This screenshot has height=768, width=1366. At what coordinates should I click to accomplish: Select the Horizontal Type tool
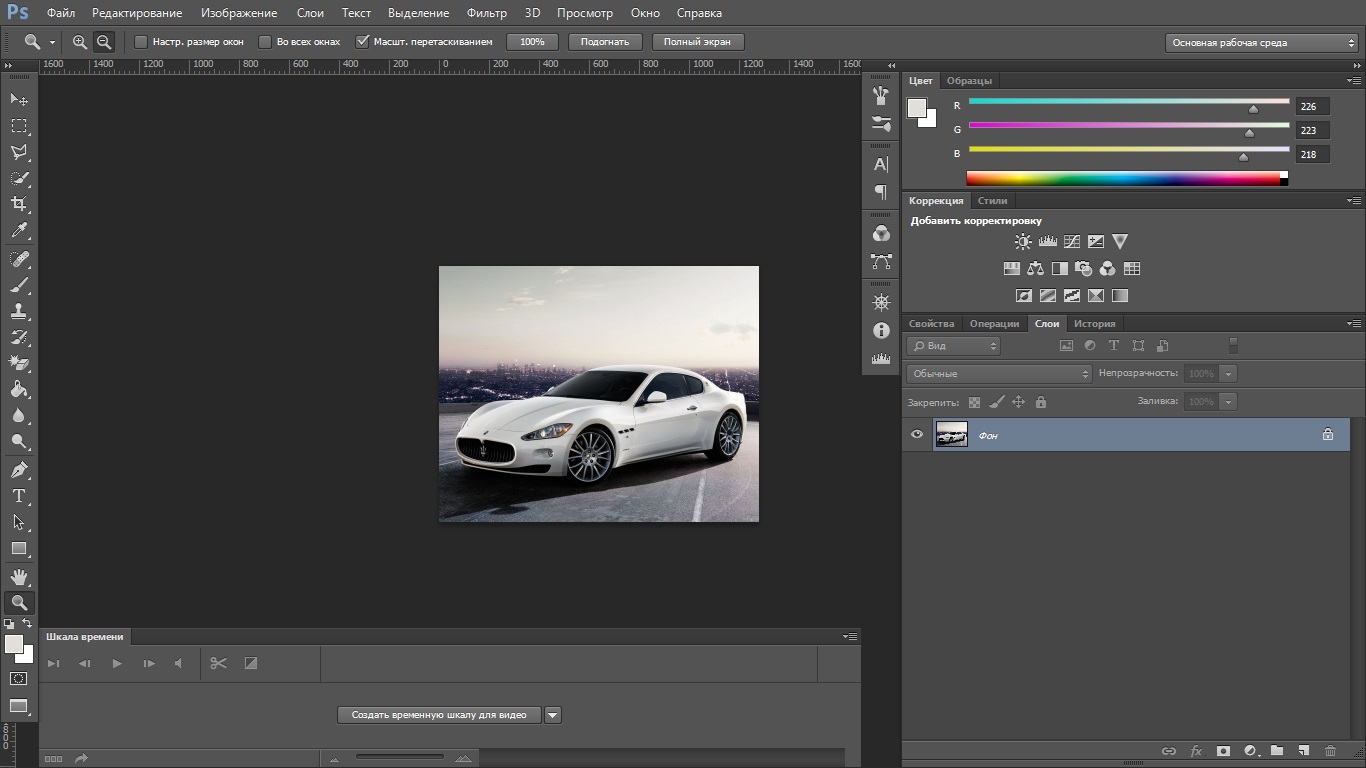click(19, 496)
